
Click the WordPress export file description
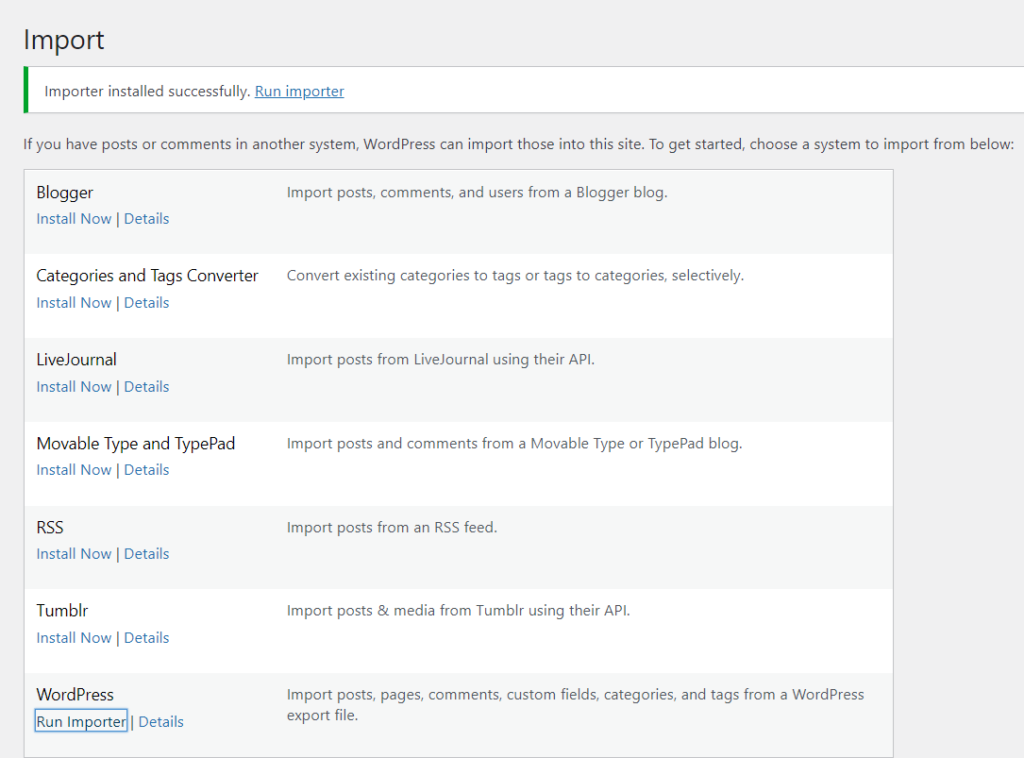click(575, 705)
